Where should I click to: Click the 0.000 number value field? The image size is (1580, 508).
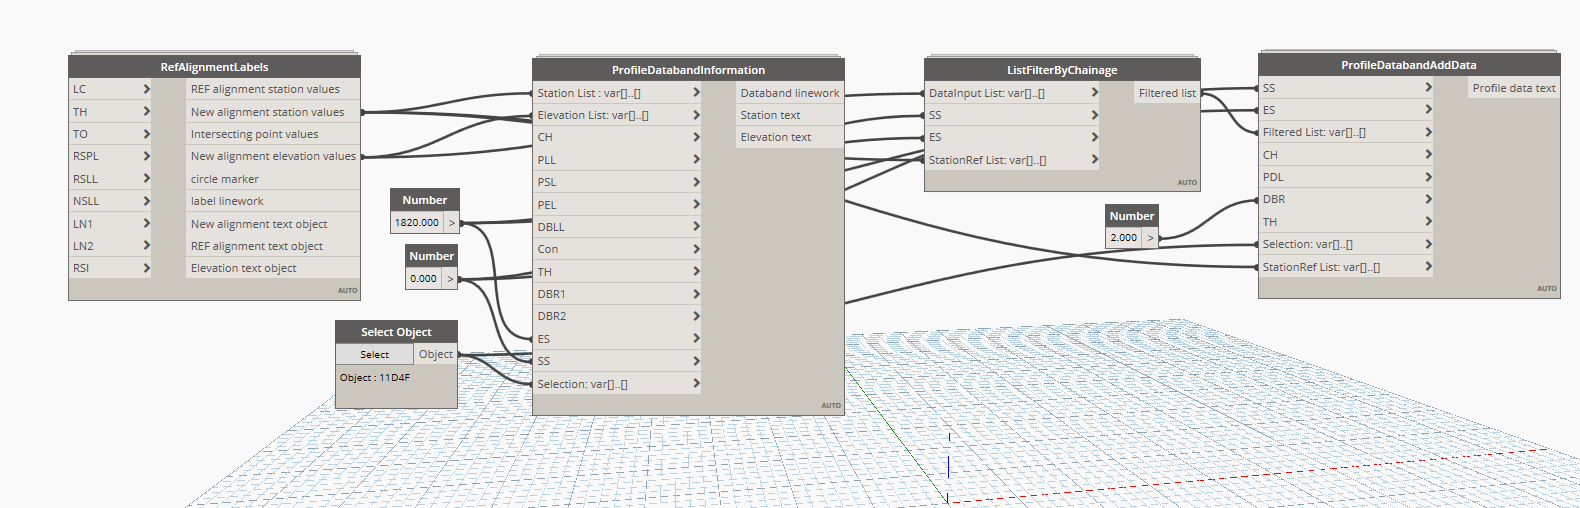tap(423, 278)
